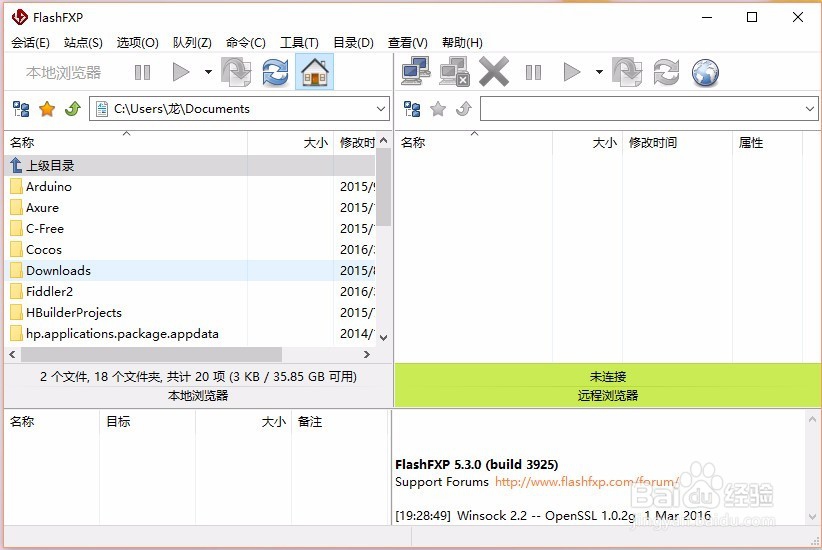Sort local list by 大小 column

pos(290,143)
